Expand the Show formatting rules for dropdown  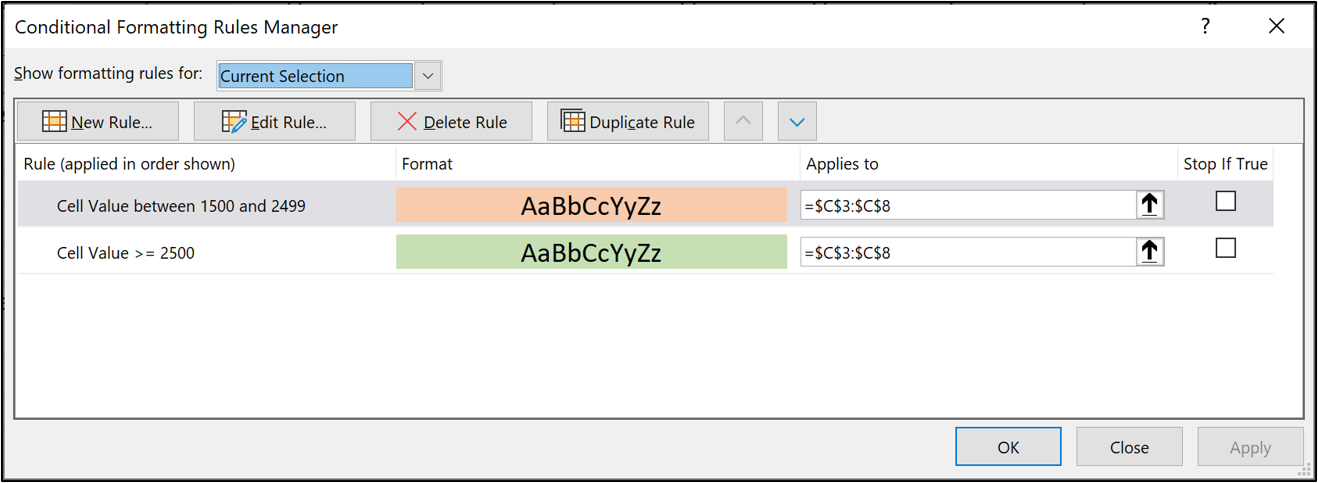(x=428, y=76)
